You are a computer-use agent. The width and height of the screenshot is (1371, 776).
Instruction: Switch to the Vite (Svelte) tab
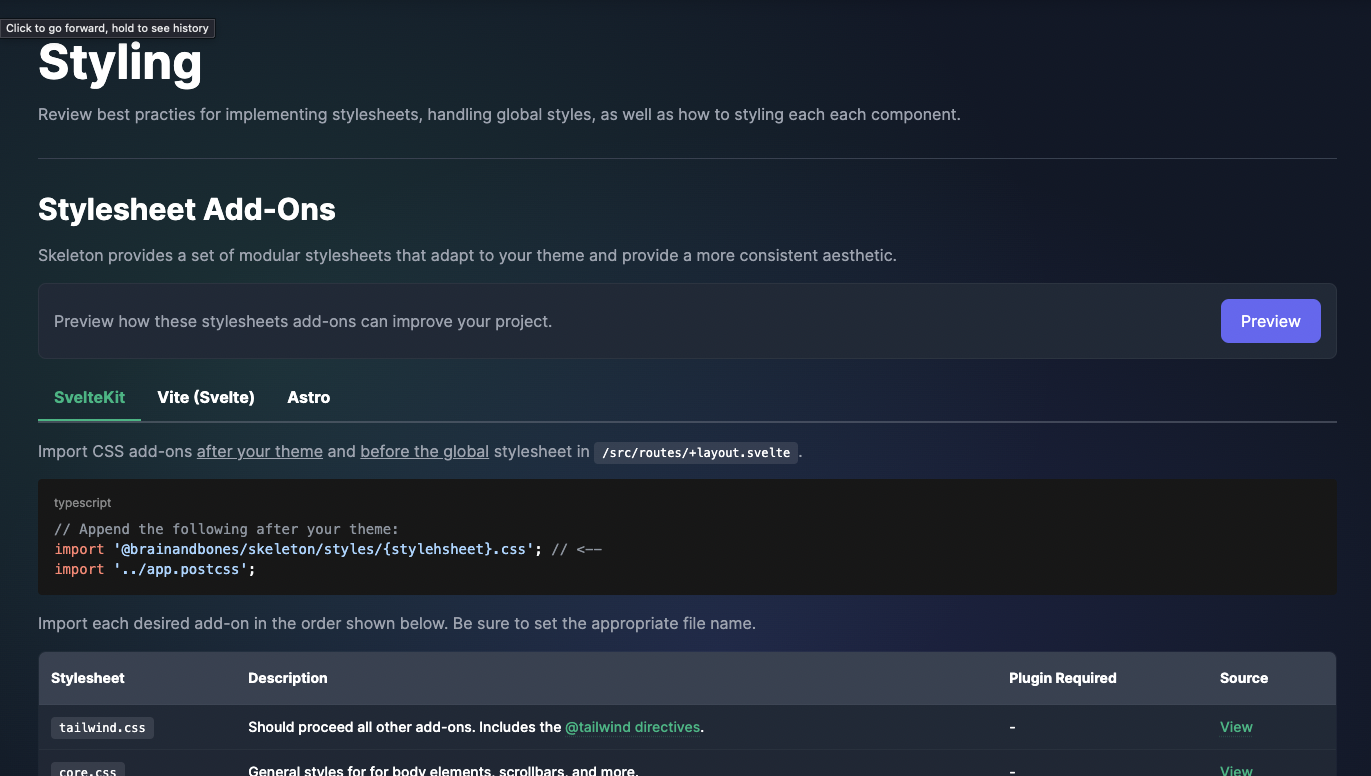coord(206,397)
